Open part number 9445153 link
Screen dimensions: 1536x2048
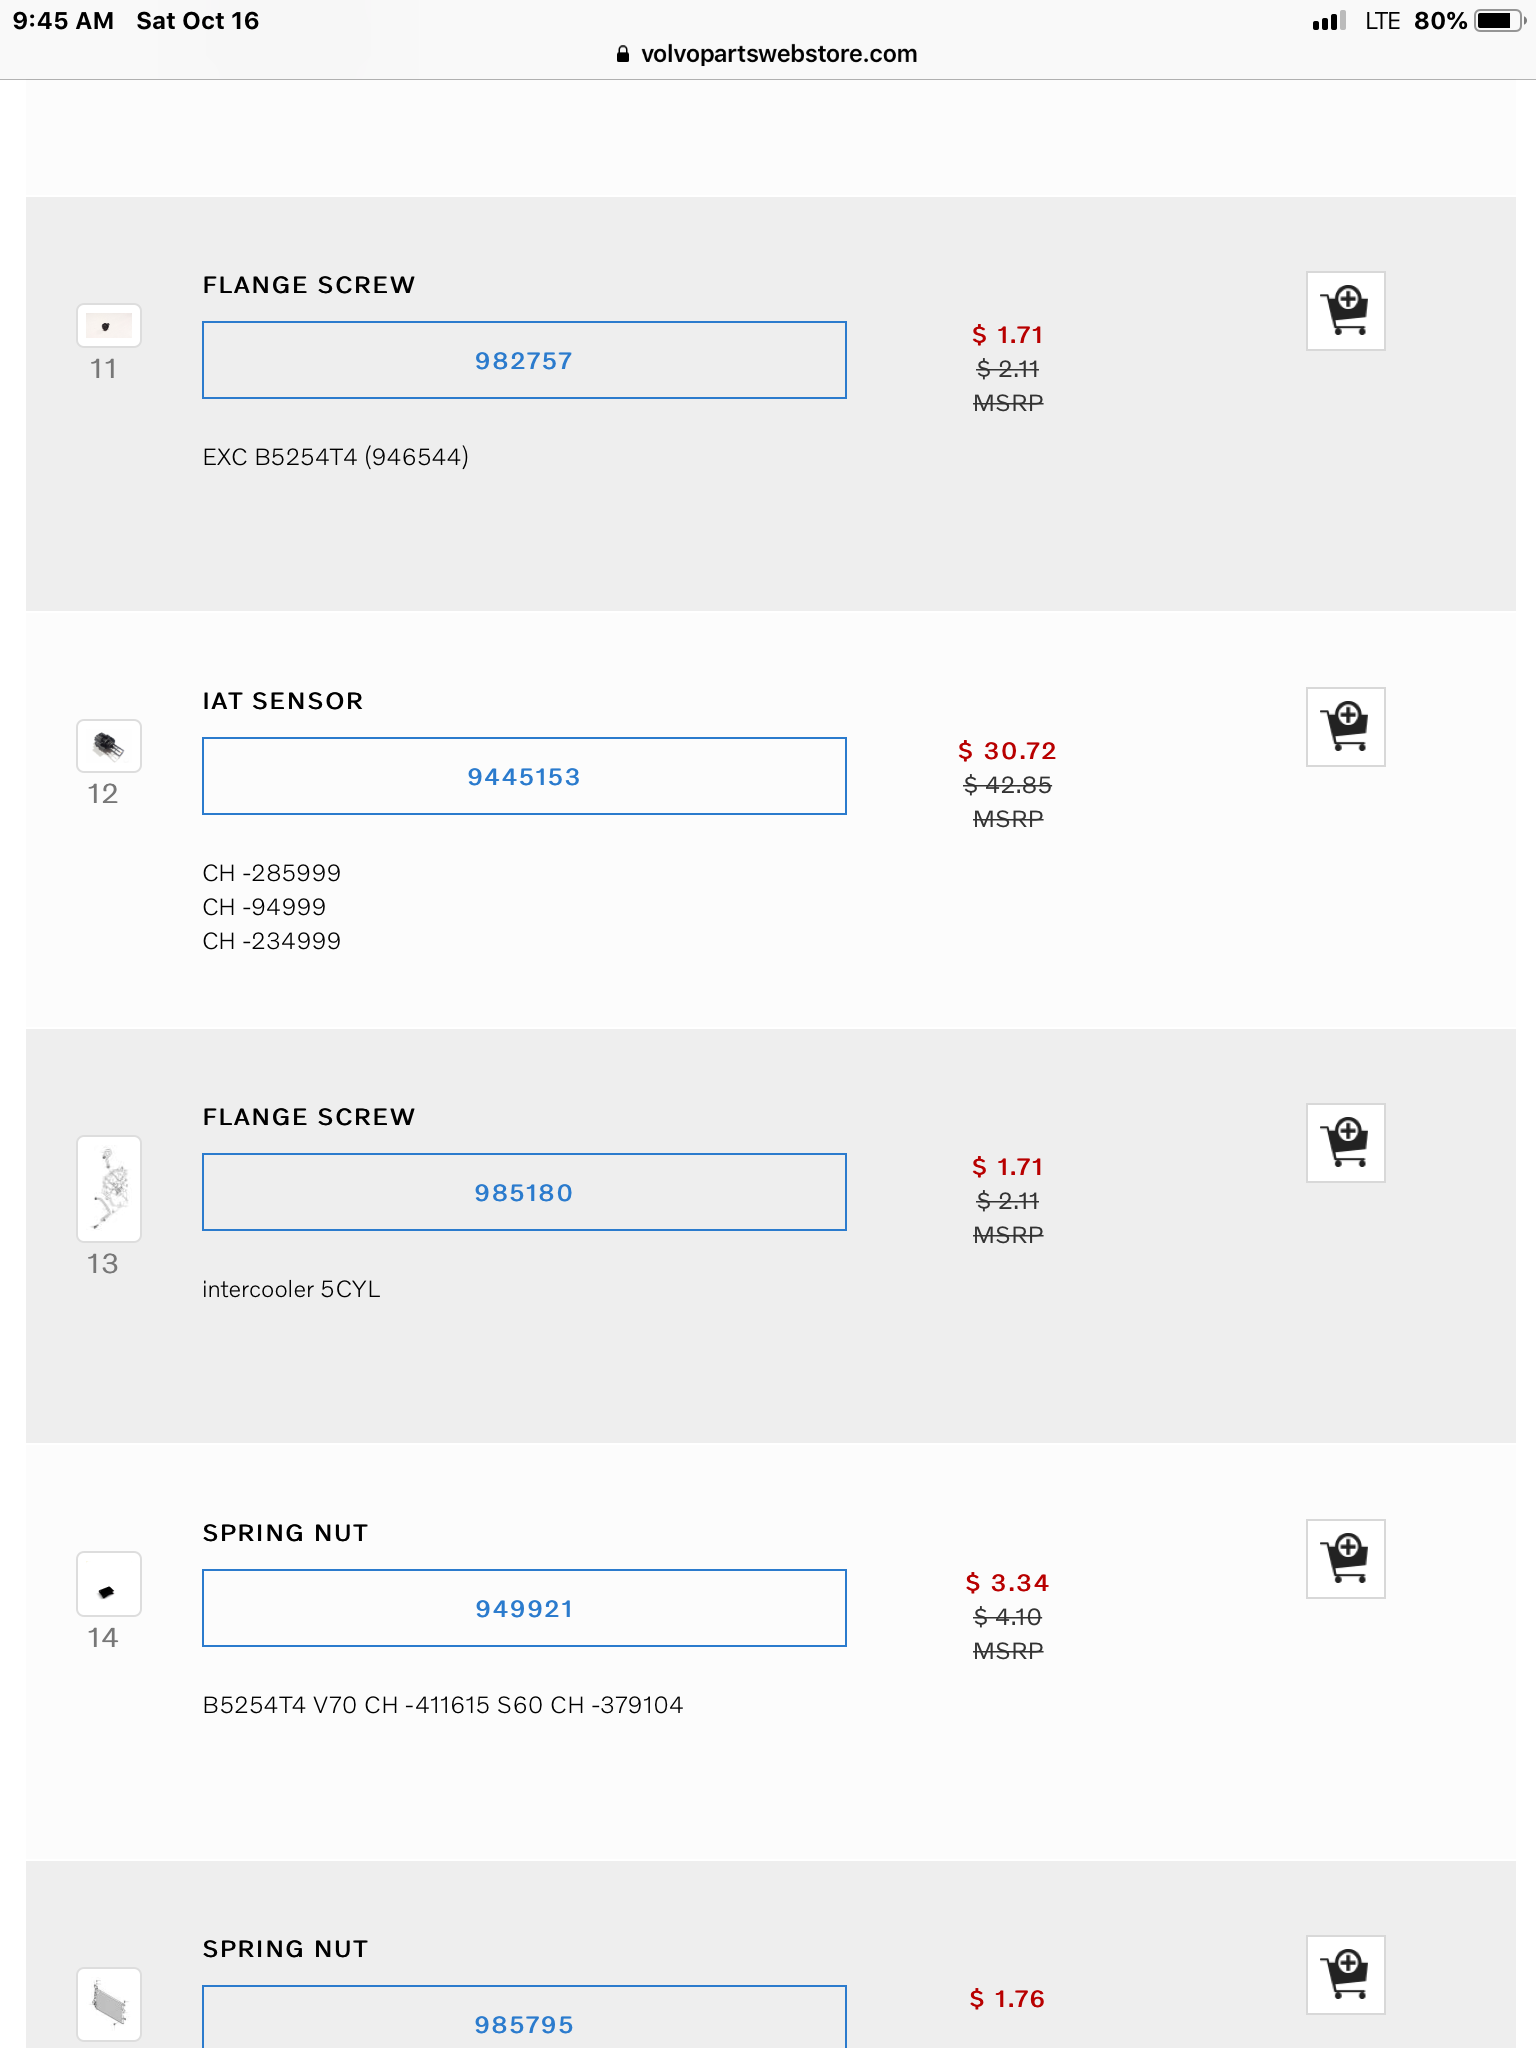(524, 776)
